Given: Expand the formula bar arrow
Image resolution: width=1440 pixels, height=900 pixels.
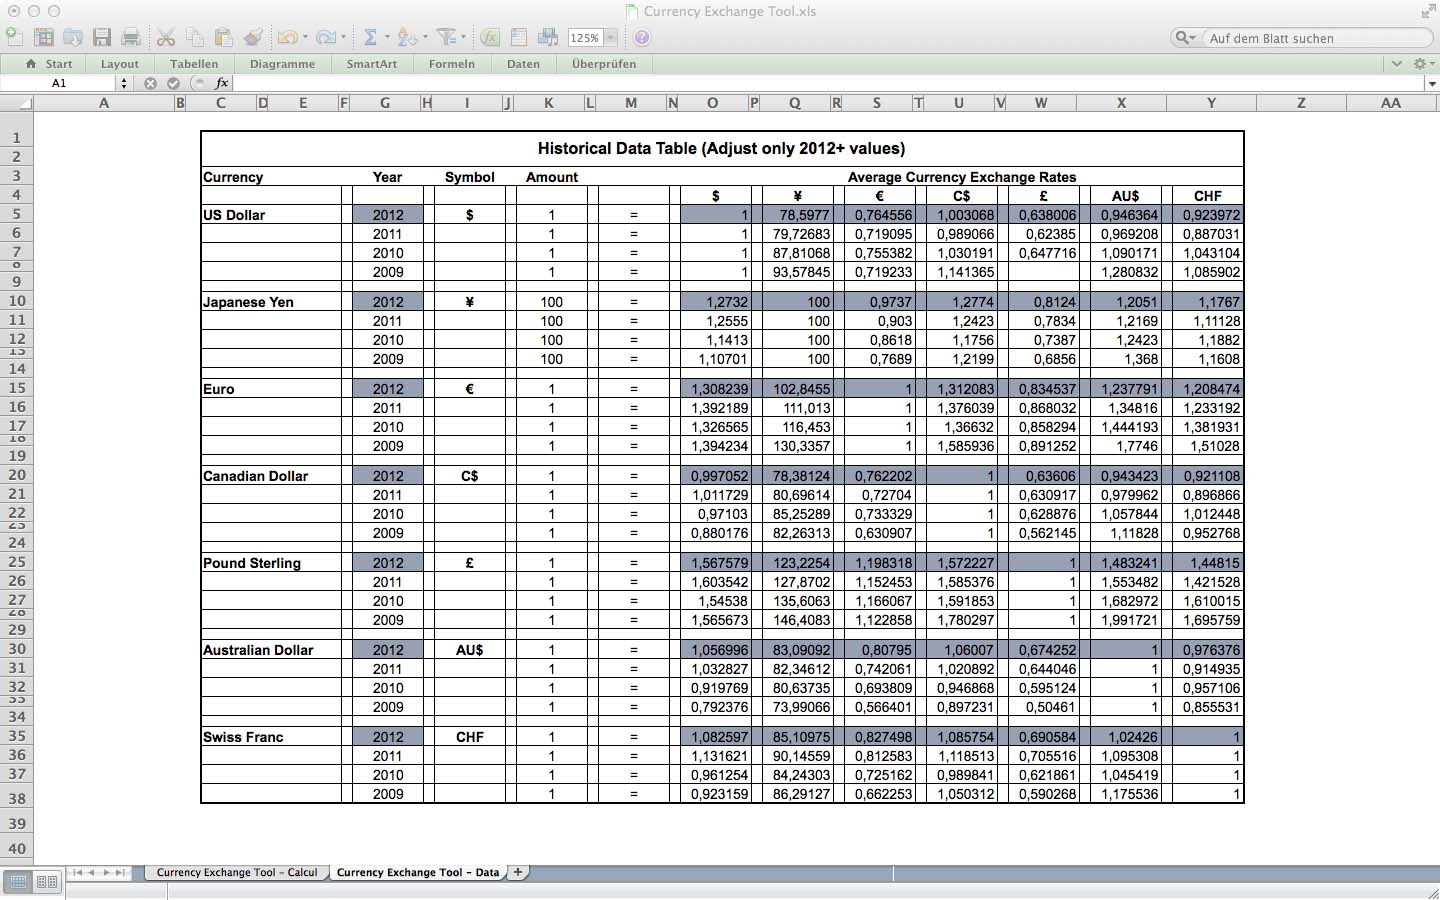Looking at the screenshot, I should click(x=1431, y=83).
